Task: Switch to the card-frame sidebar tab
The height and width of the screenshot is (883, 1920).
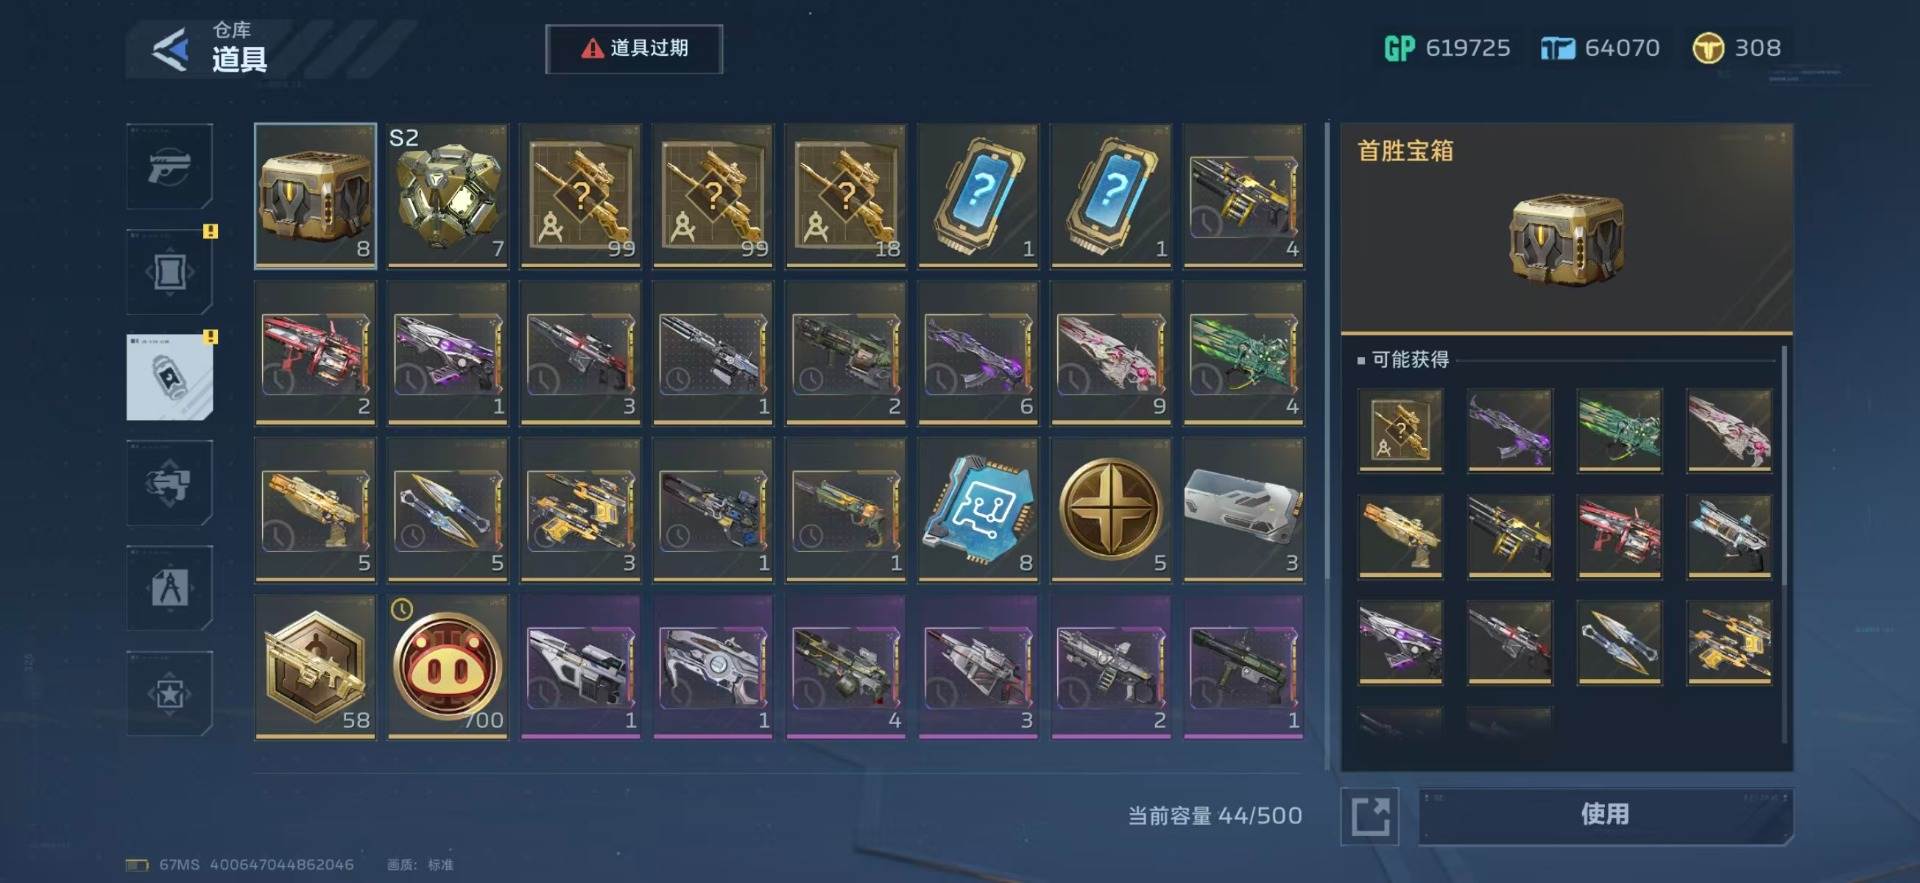Action: pos(169,272)
